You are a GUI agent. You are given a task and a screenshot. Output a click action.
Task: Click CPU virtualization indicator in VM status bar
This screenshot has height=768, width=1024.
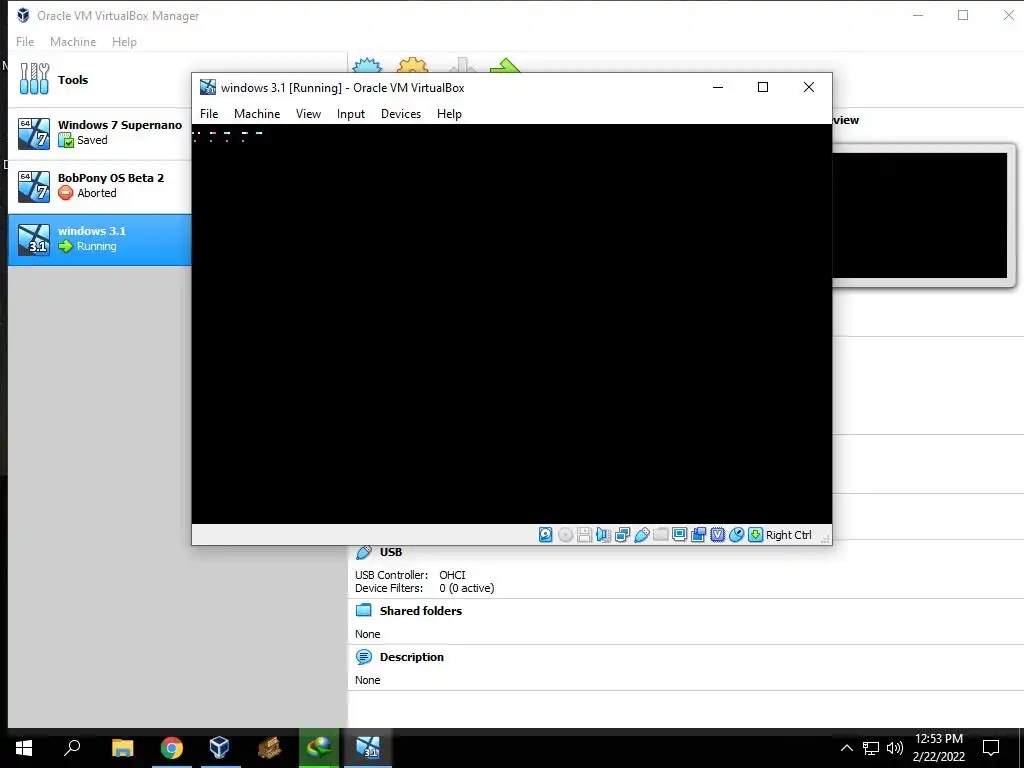click(717, 535)
